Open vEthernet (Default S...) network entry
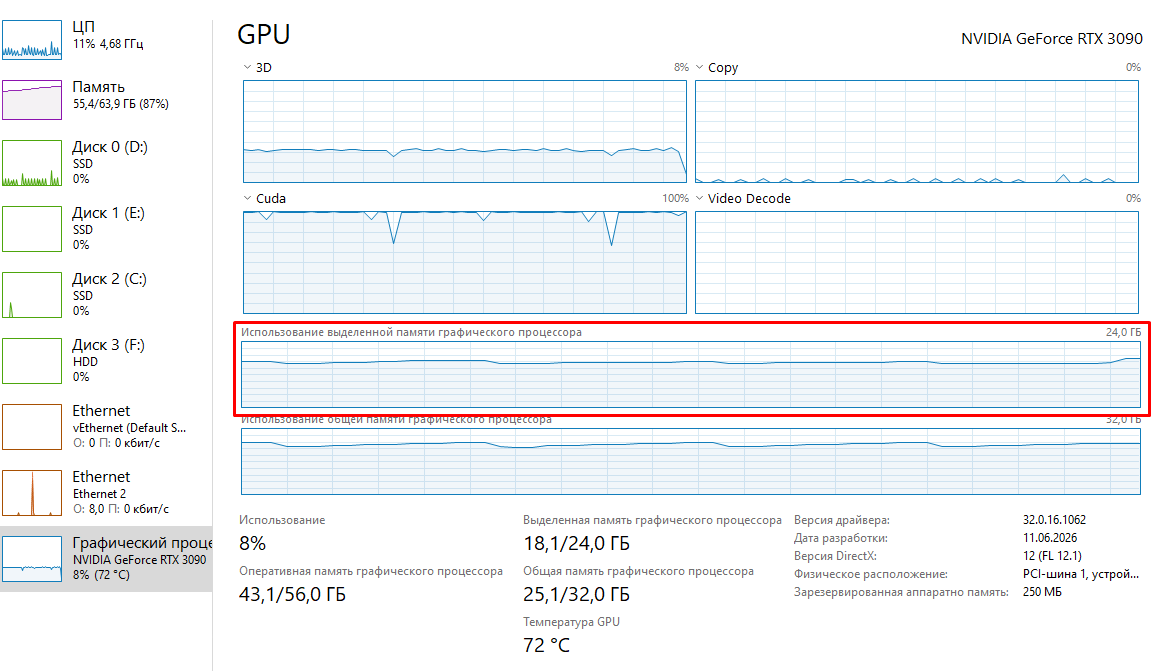This screenshot has height=671, width=1165. [x=106, y=427]
